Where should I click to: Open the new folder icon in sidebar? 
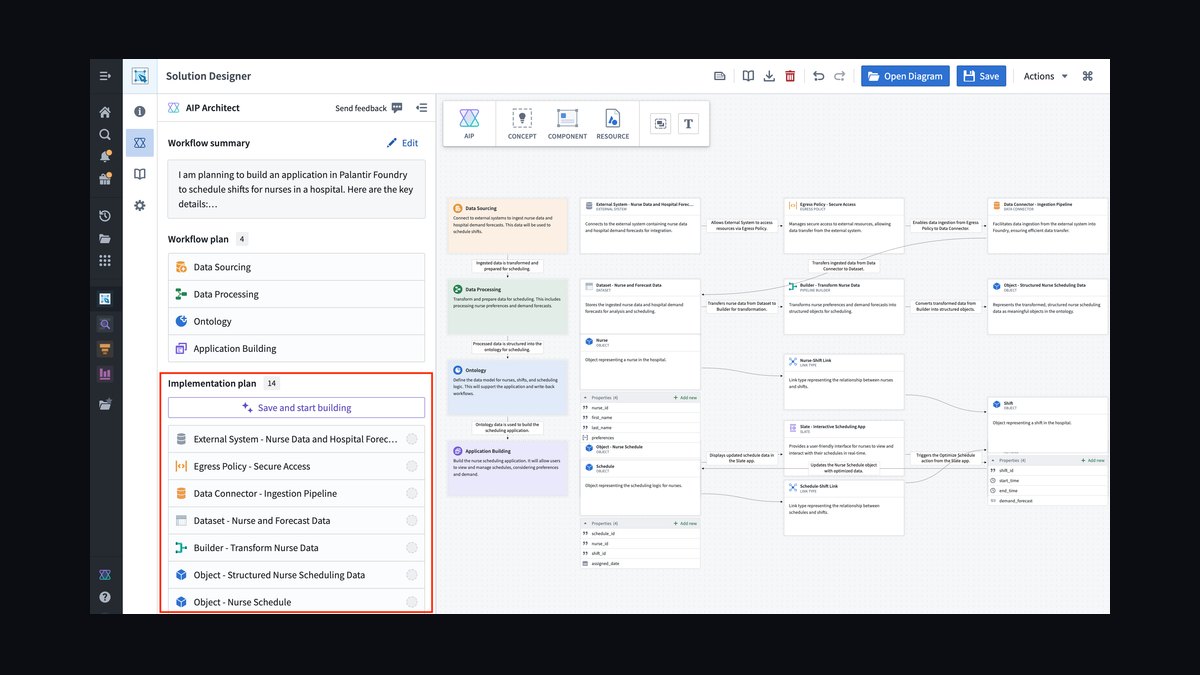[105, 405]
